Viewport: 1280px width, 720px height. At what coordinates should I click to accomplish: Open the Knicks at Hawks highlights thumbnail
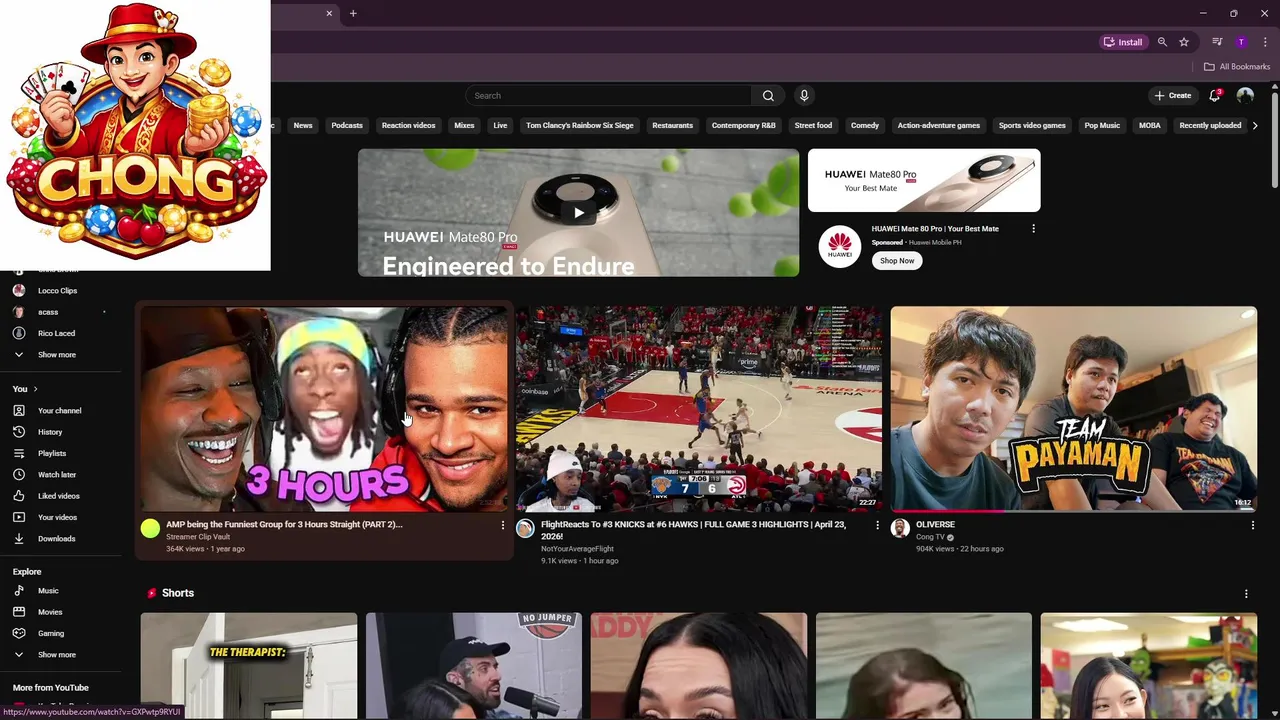(x=699, y=409)
